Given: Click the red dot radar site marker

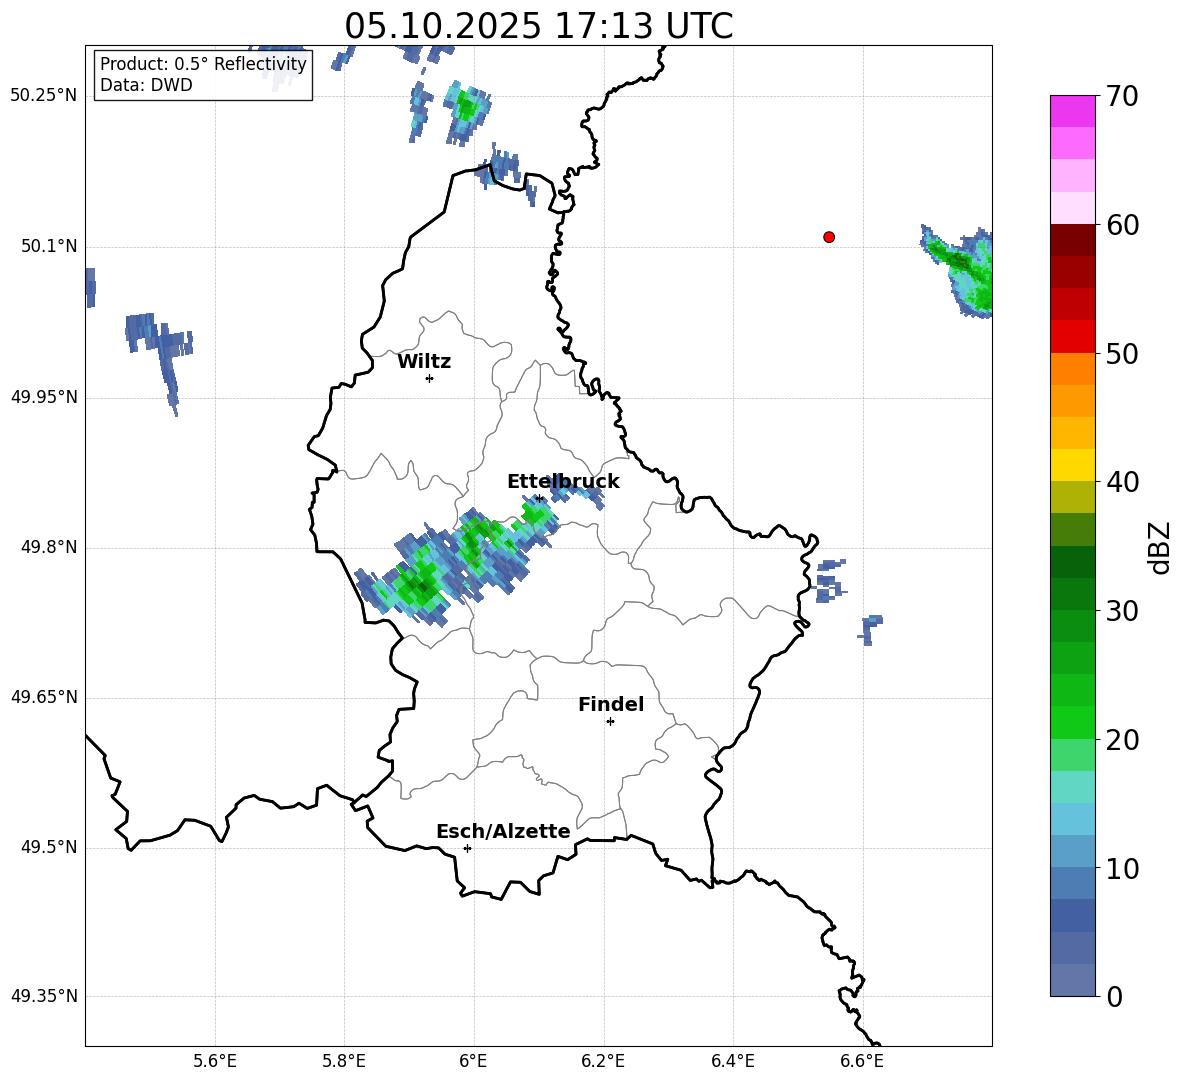Looking at the screenshot, I should click(x=828, y=237).
